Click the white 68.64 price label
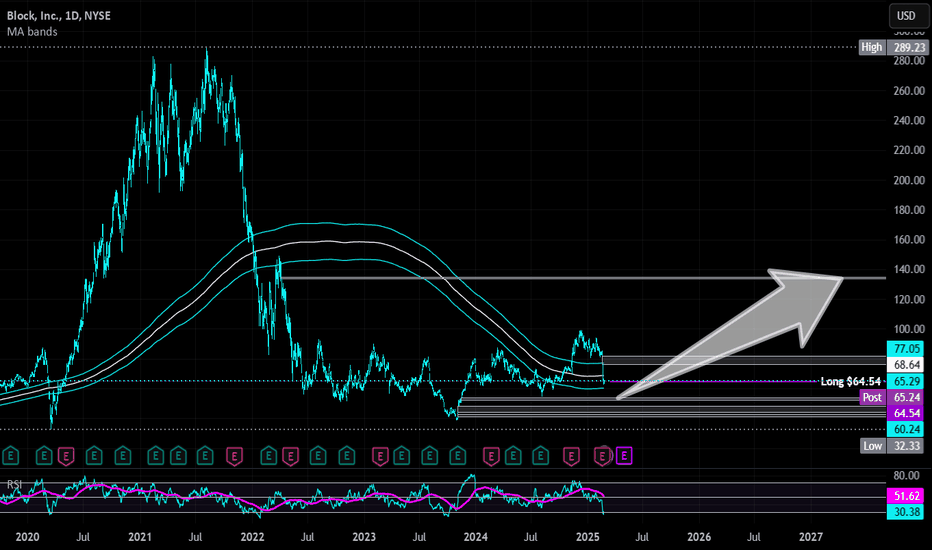932x550 pixels. click(905, 364)
